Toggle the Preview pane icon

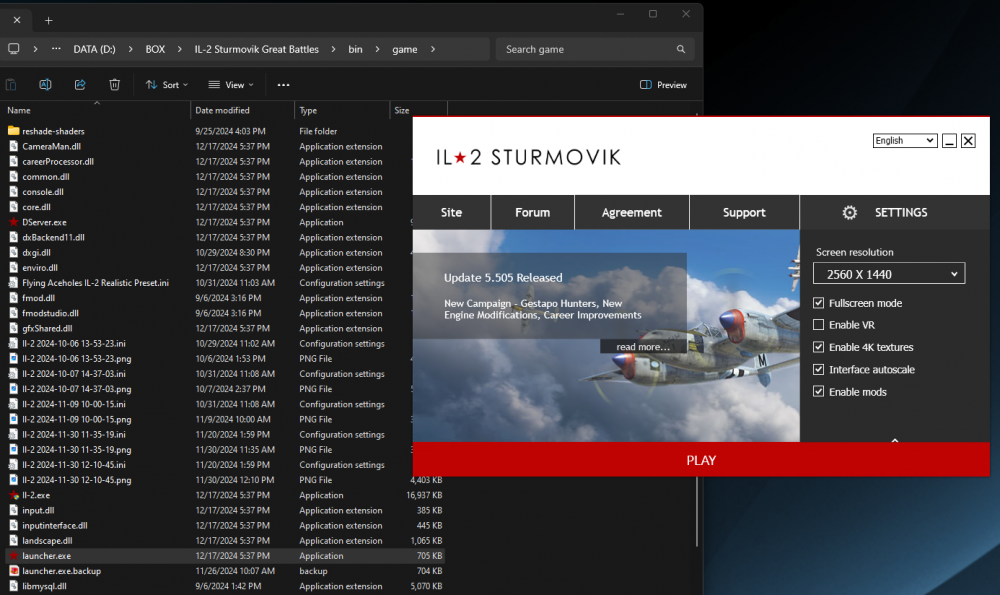645,84
